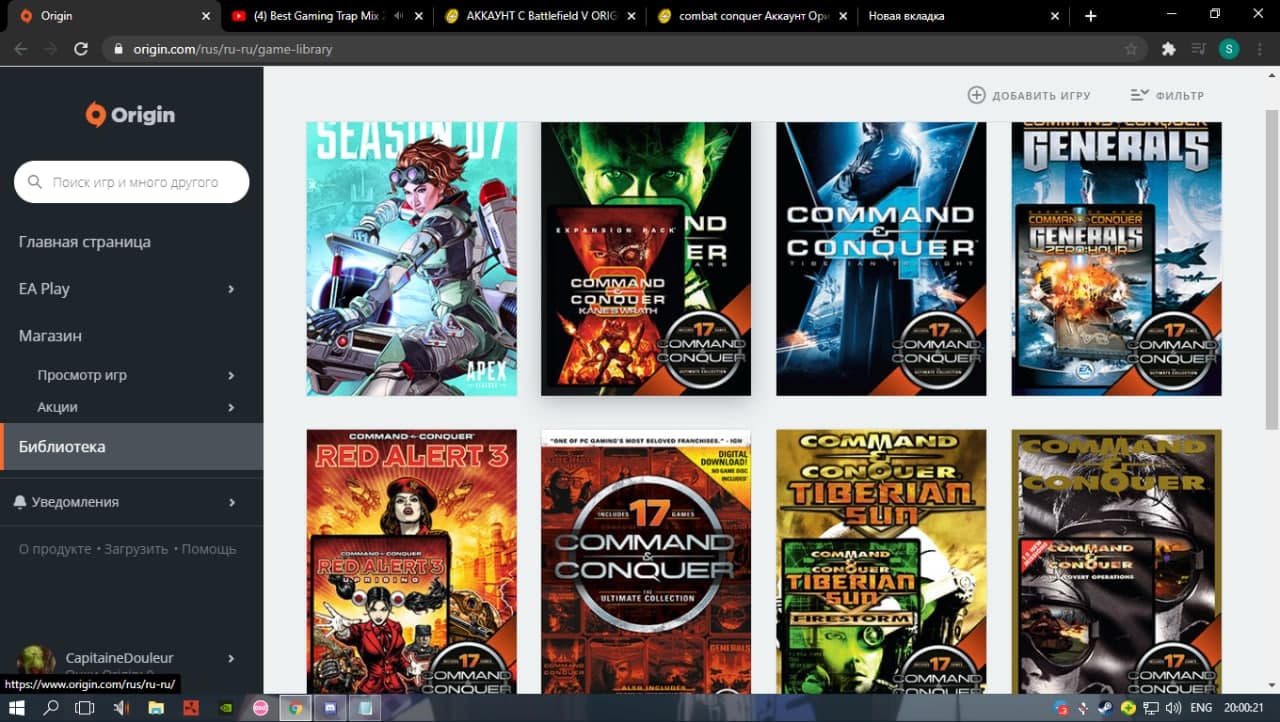Open the Загрузить link

pyautogui.click(x=136, y=549)
